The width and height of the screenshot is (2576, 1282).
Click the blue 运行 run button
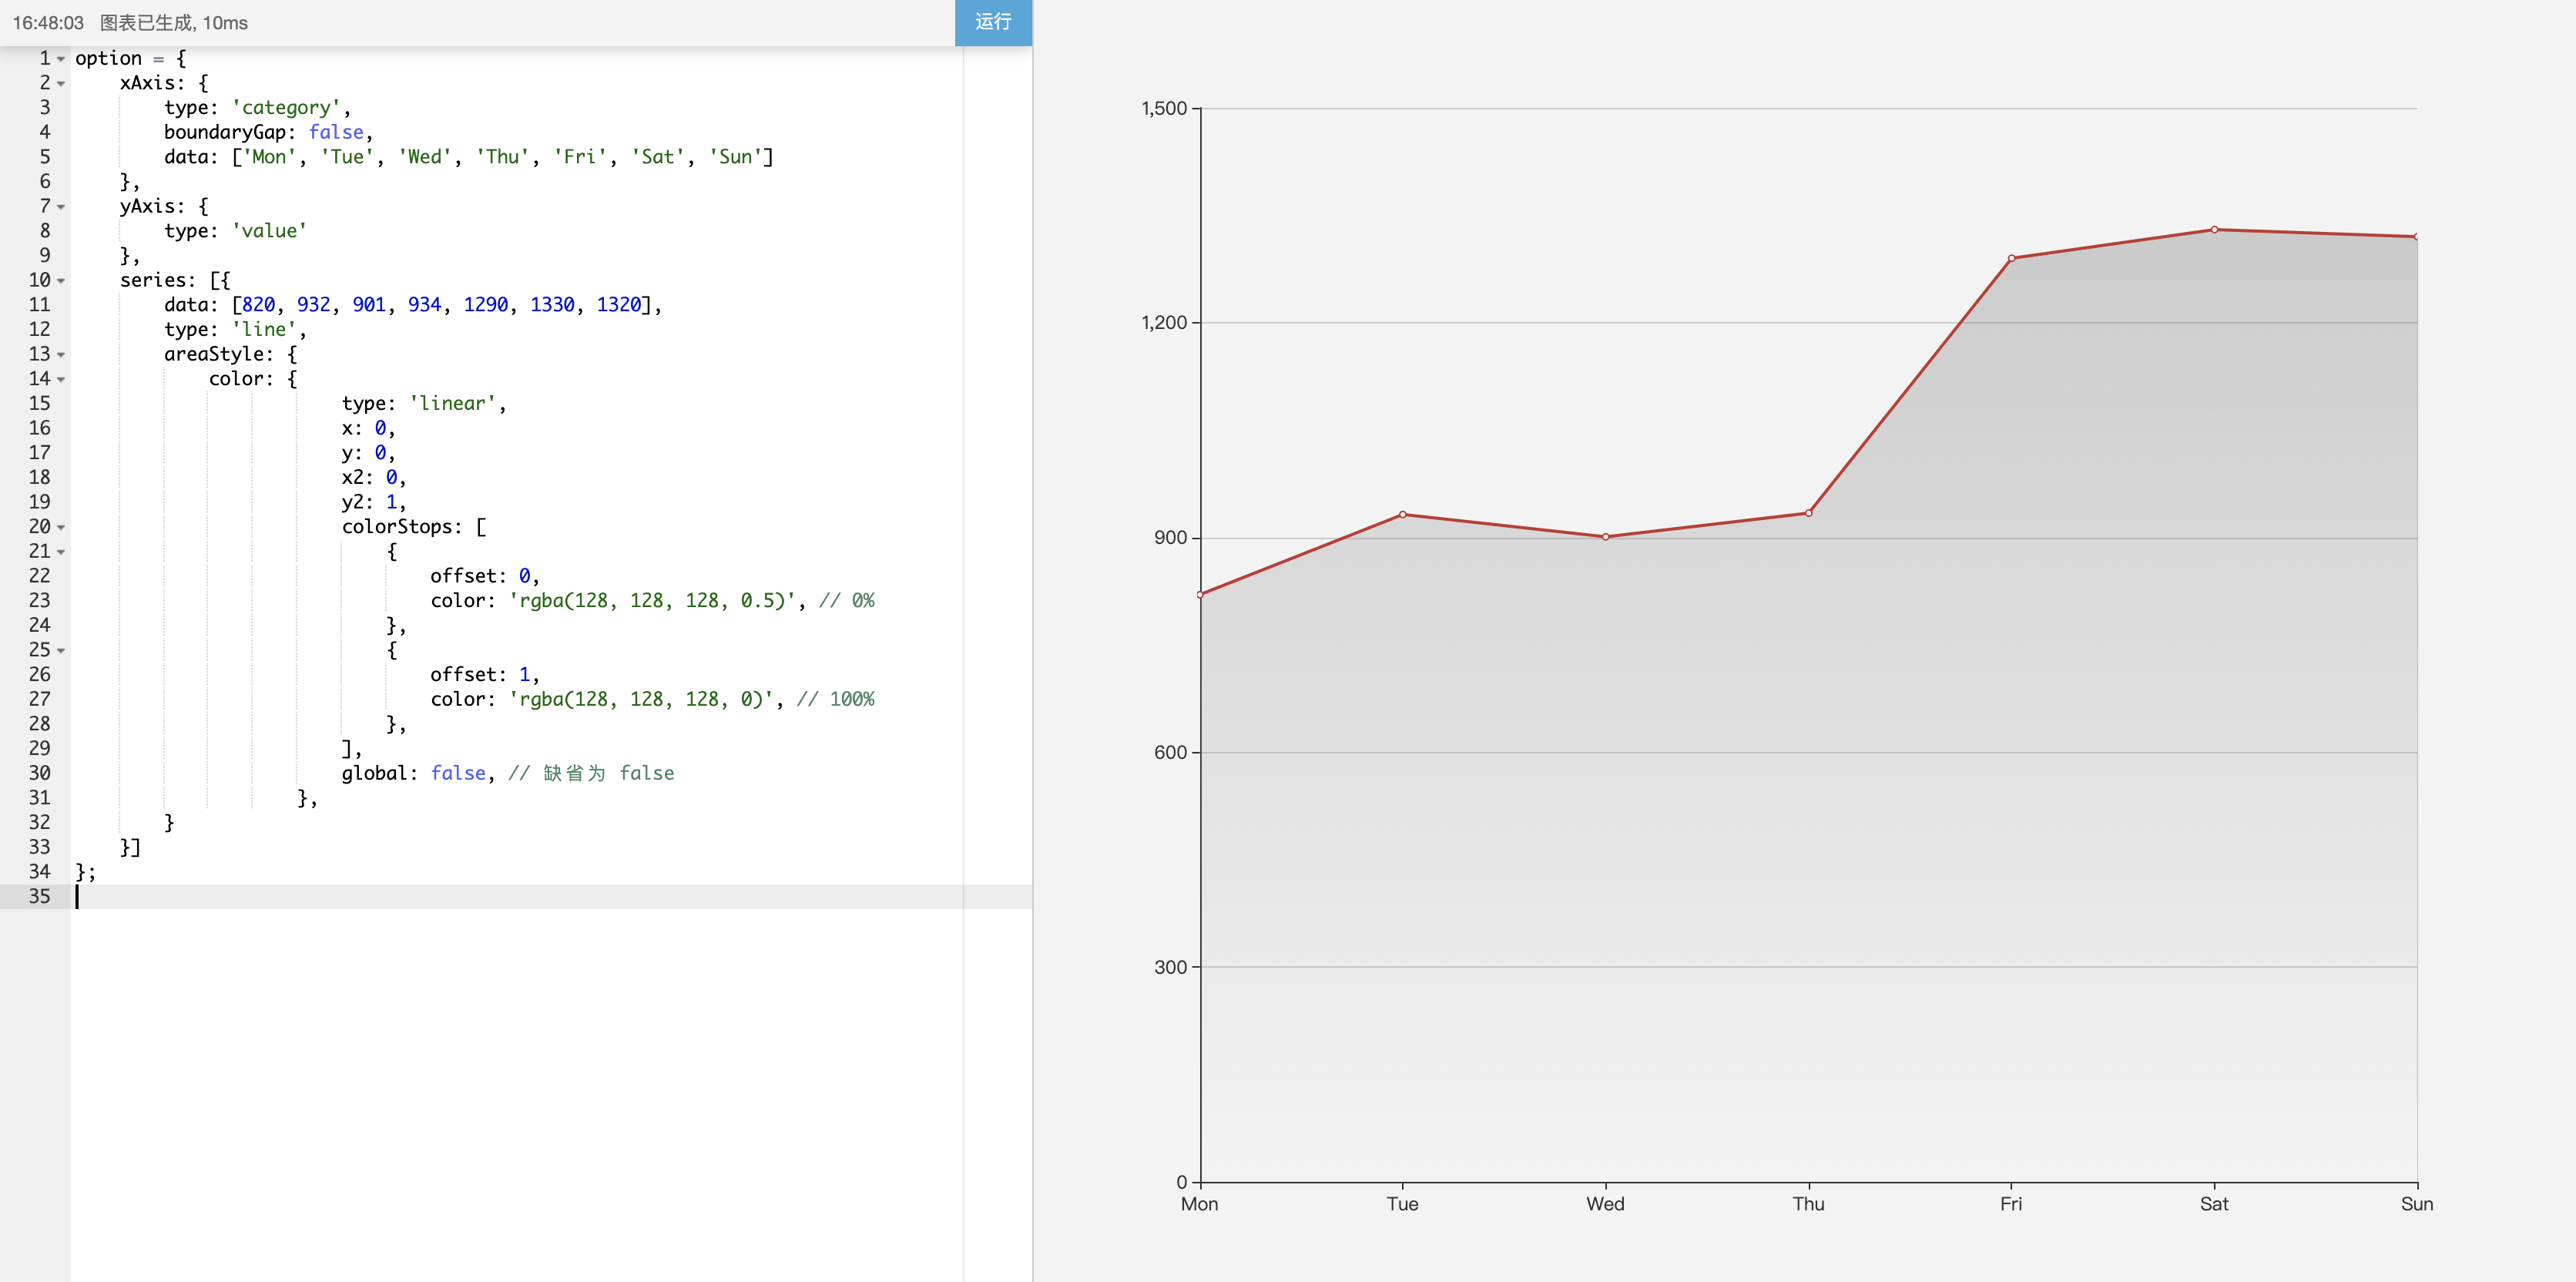click(992, 22)
